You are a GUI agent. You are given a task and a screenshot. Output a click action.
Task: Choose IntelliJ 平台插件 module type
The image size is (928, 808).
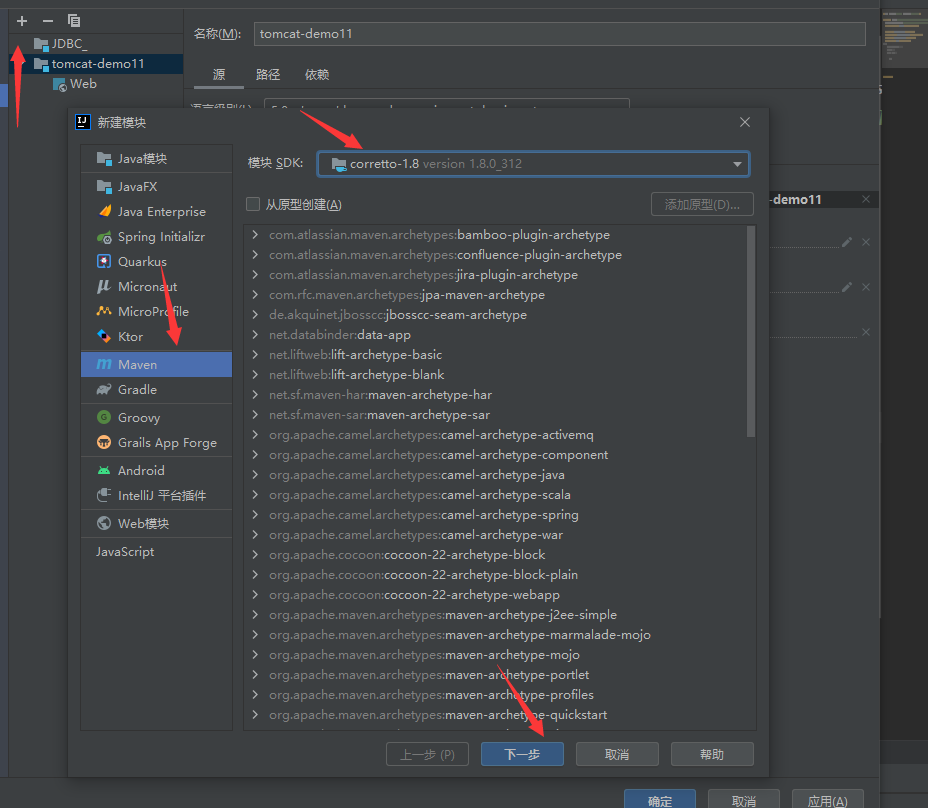click(x=156, y=495)
